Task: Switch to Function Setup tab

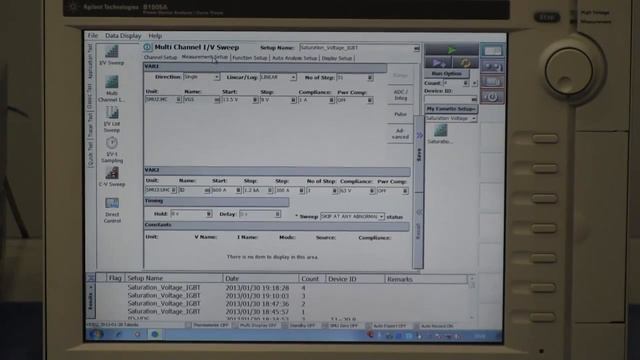Action: (x=249, y=58)
